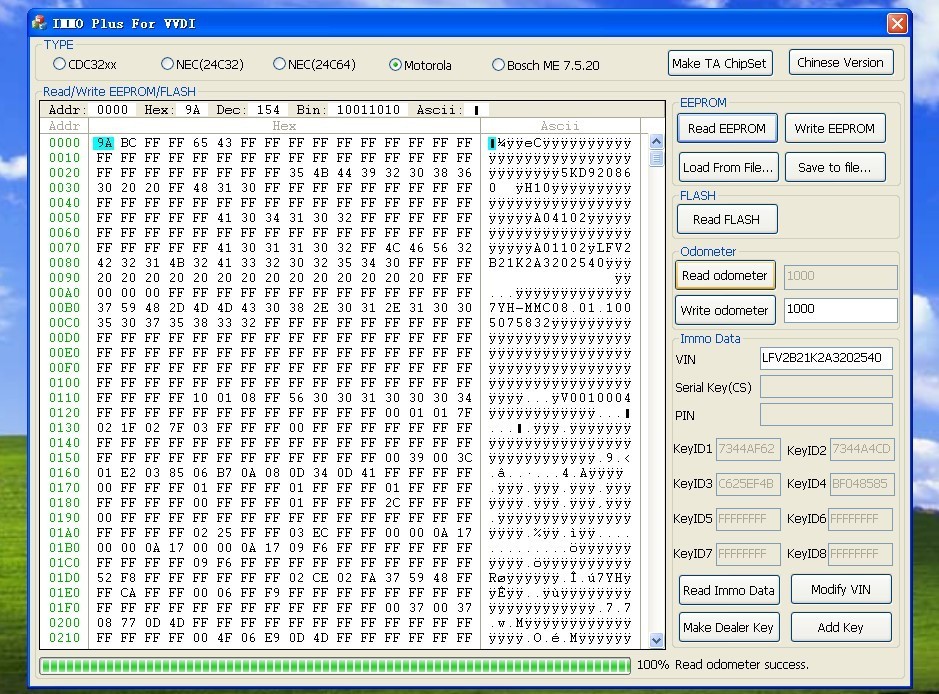
Task: Click the read odometer value field
Action: tap(840, 277)
